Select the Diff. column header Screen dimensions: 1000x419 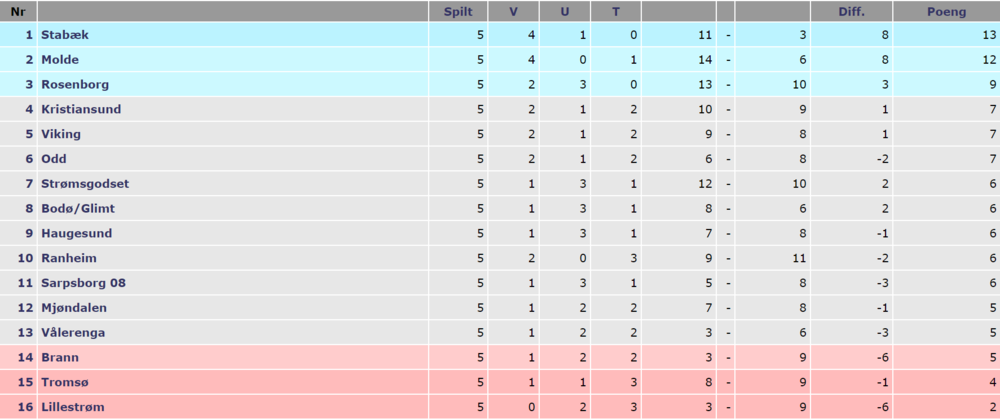pos(851,12)
